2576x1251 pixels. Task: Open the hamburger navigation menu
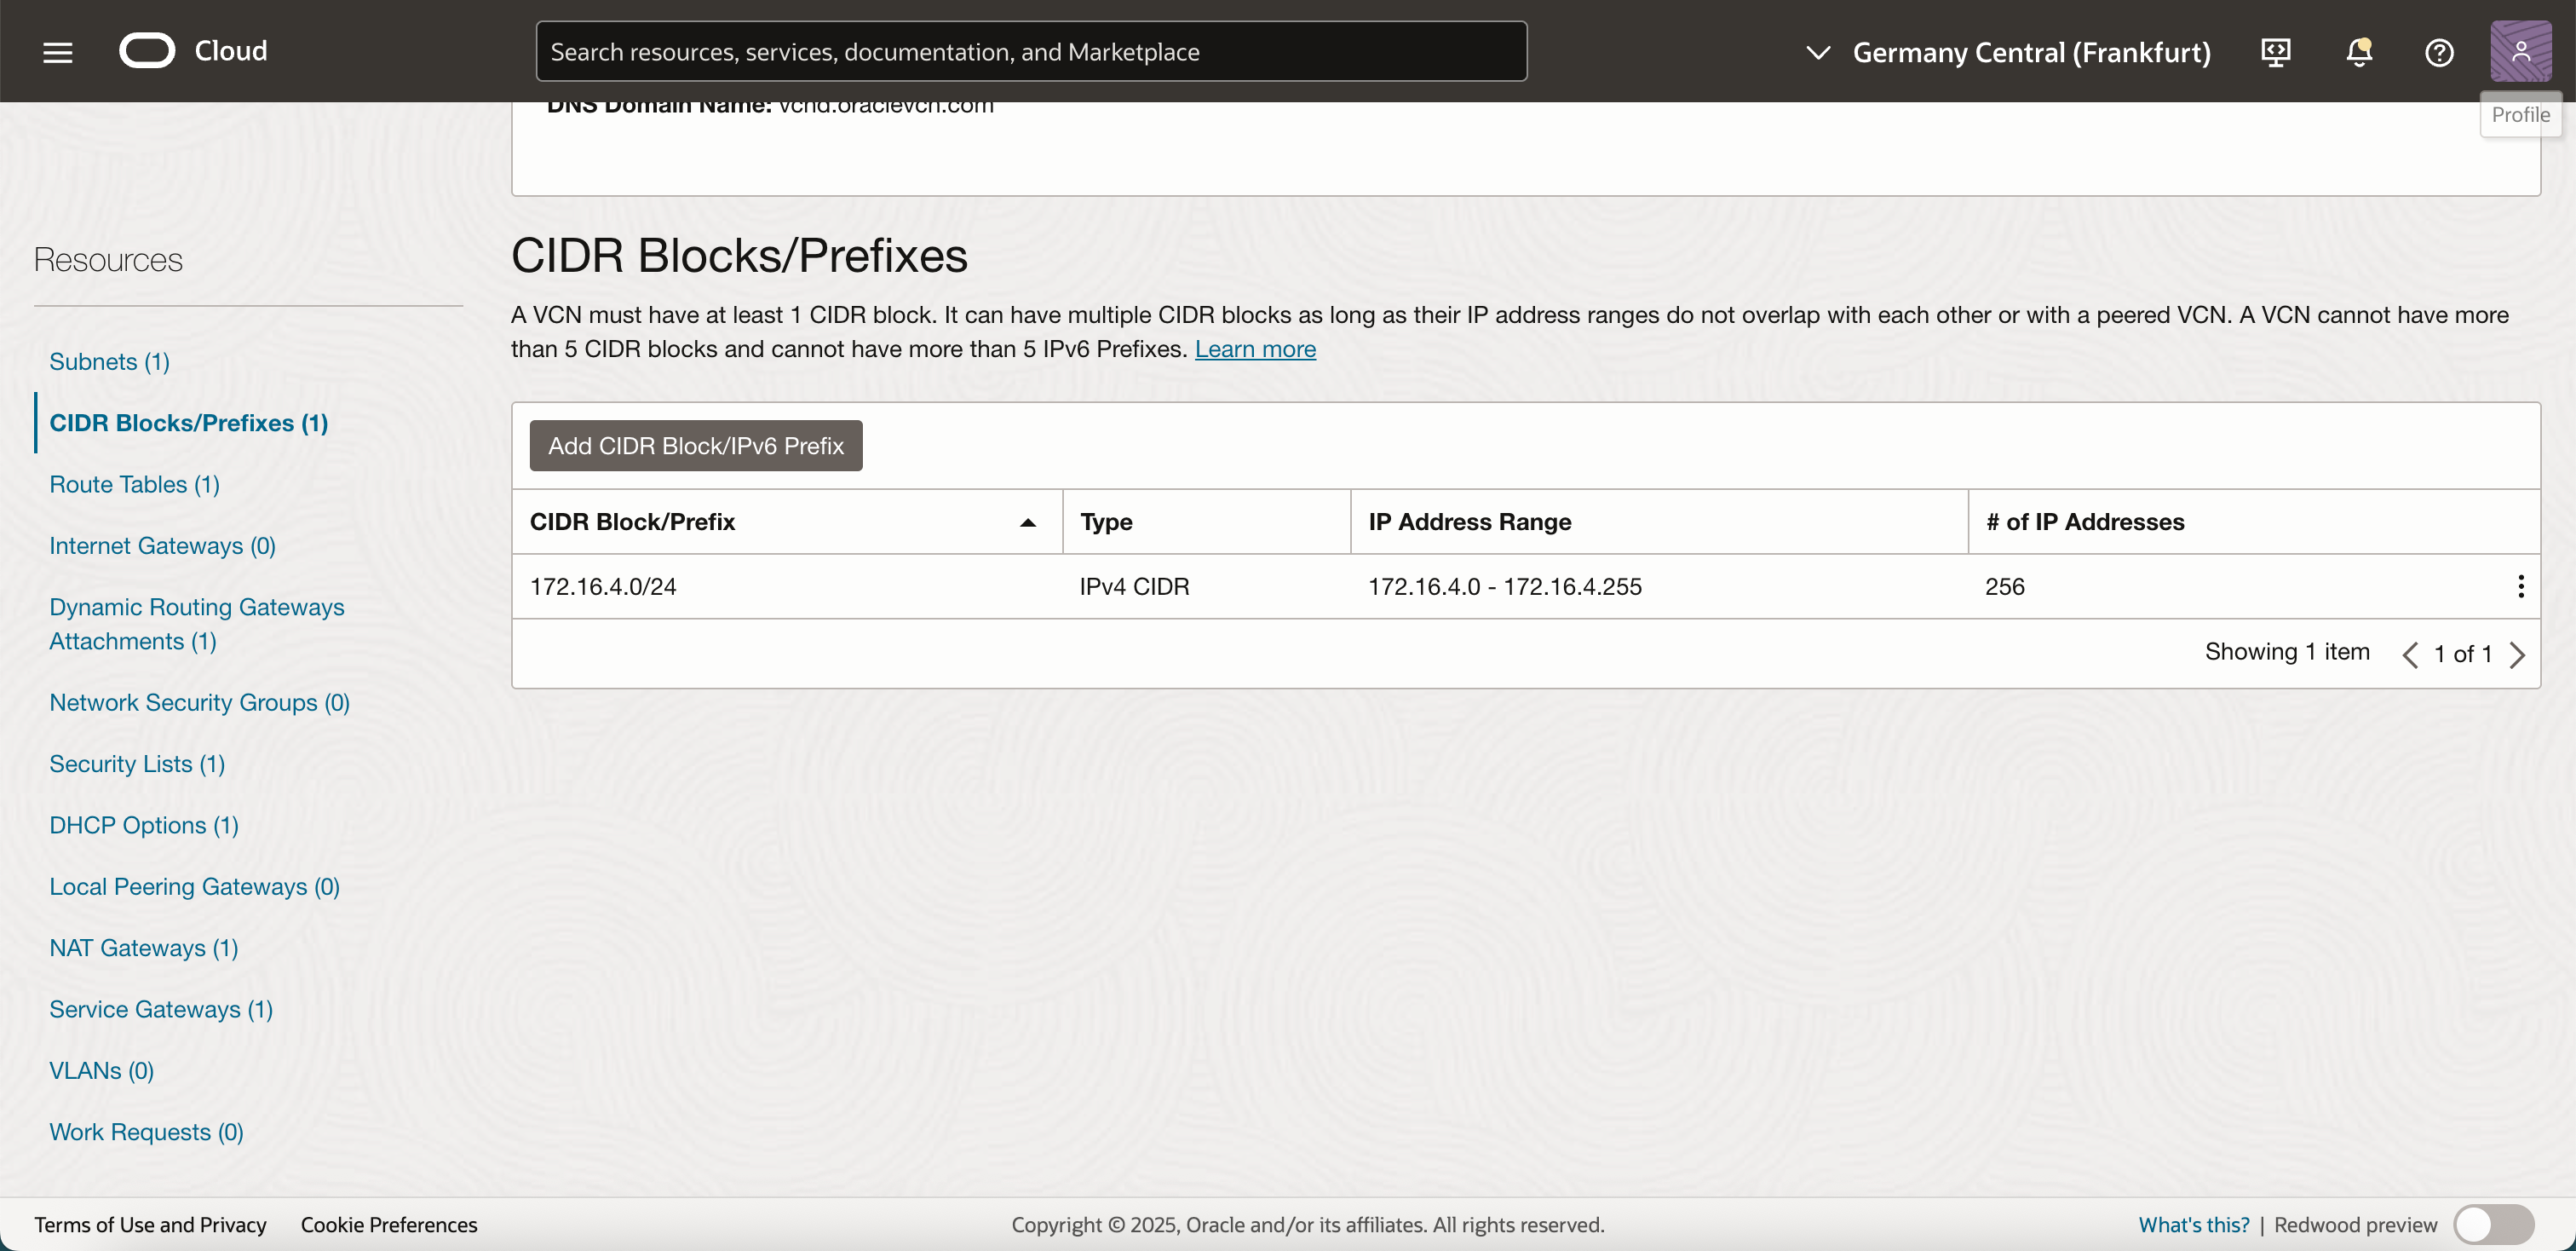[x=58, y=52]
